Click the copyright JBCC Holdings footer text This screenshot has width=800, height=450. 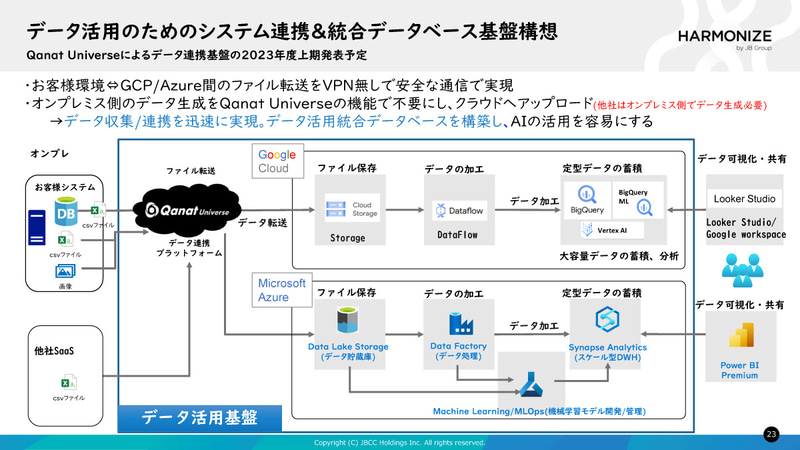click(399, 443)
